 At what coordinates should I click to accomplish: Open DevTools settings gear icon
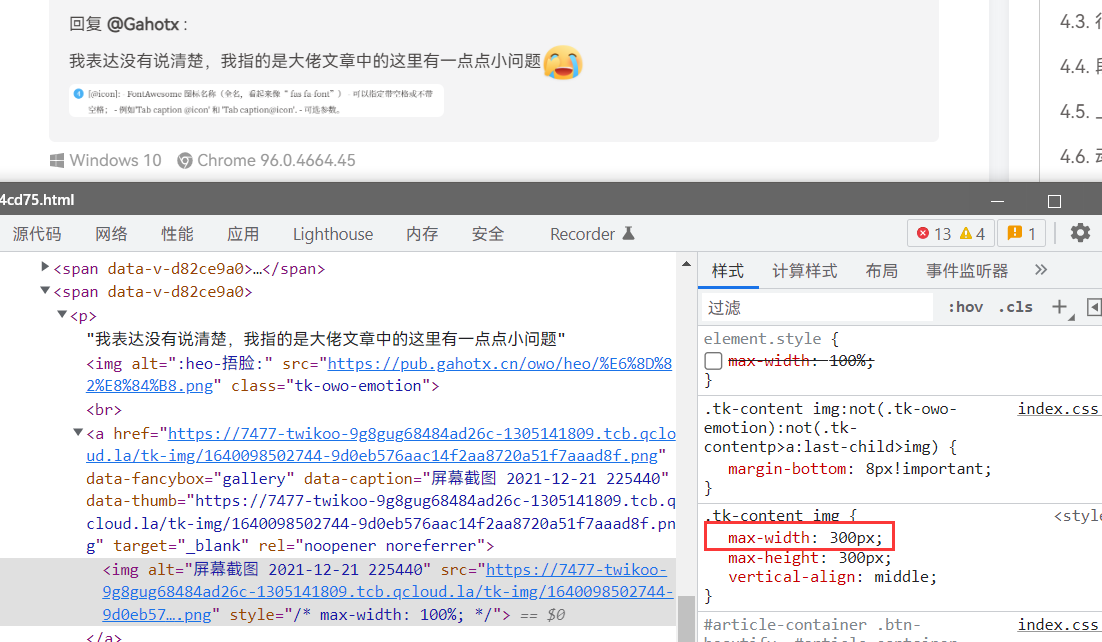pos(1080,232)
